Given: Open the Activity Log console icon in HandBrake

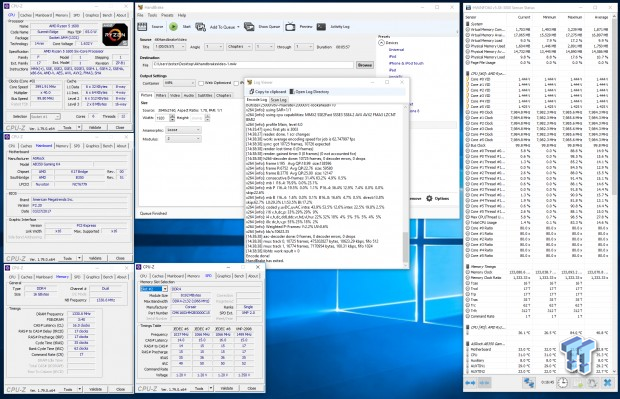Looking at the screenshot, I should pos(321,26).
